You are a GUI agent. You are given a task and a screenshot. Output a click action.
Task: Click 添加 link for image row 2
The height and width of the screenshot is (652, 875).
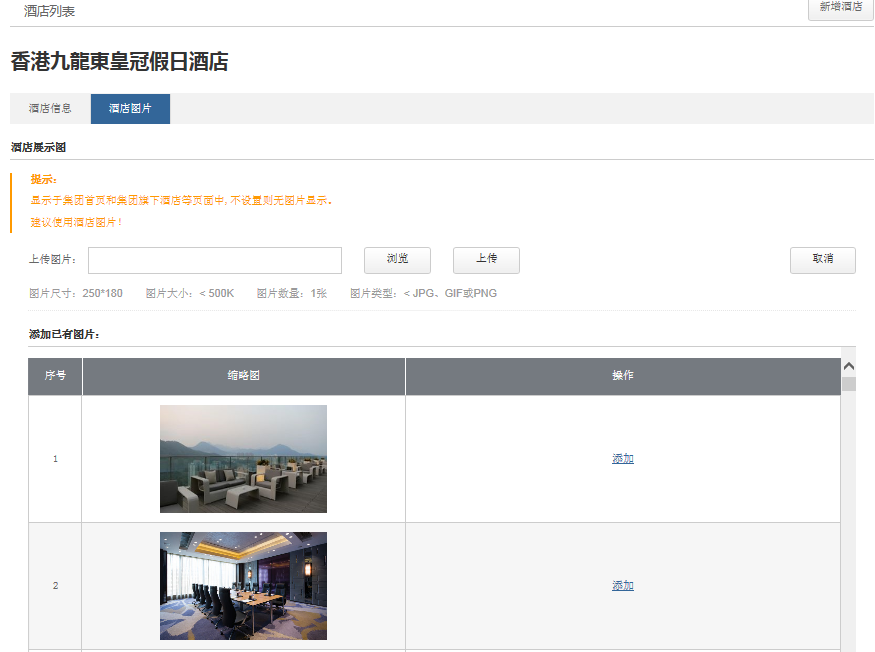pyautogui.click(x=623, y=586)
